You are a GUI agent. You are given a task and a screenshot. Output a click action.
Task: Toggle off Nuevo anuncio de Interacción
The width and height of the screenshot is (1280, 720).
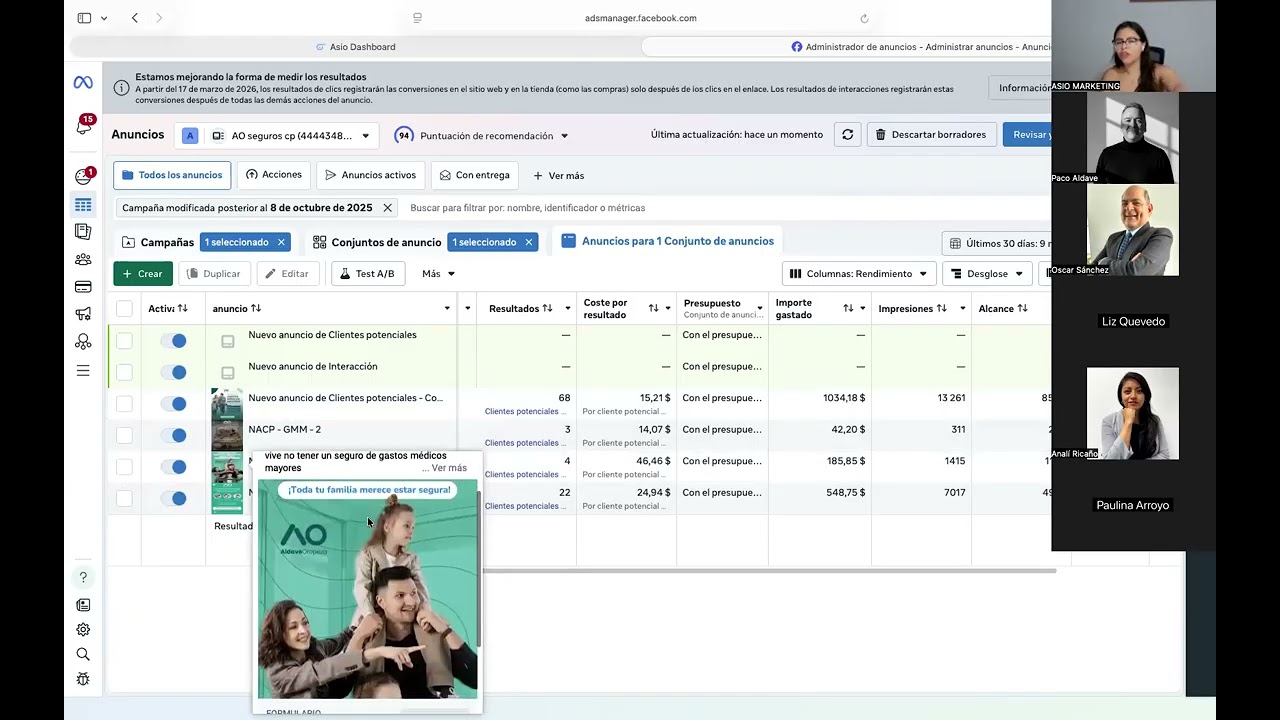point(173,372)
